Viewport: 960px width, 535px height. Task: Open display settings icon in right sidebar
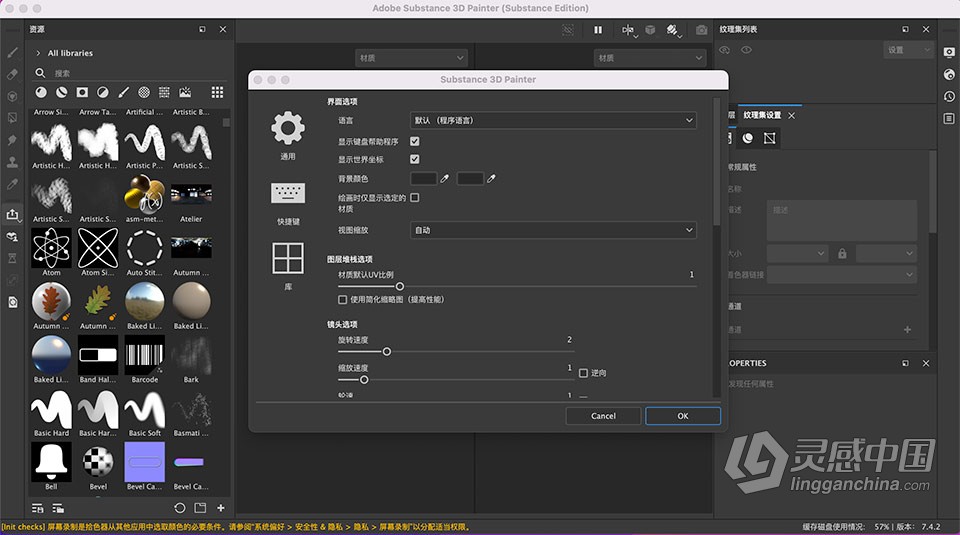[x=949, y=53]
